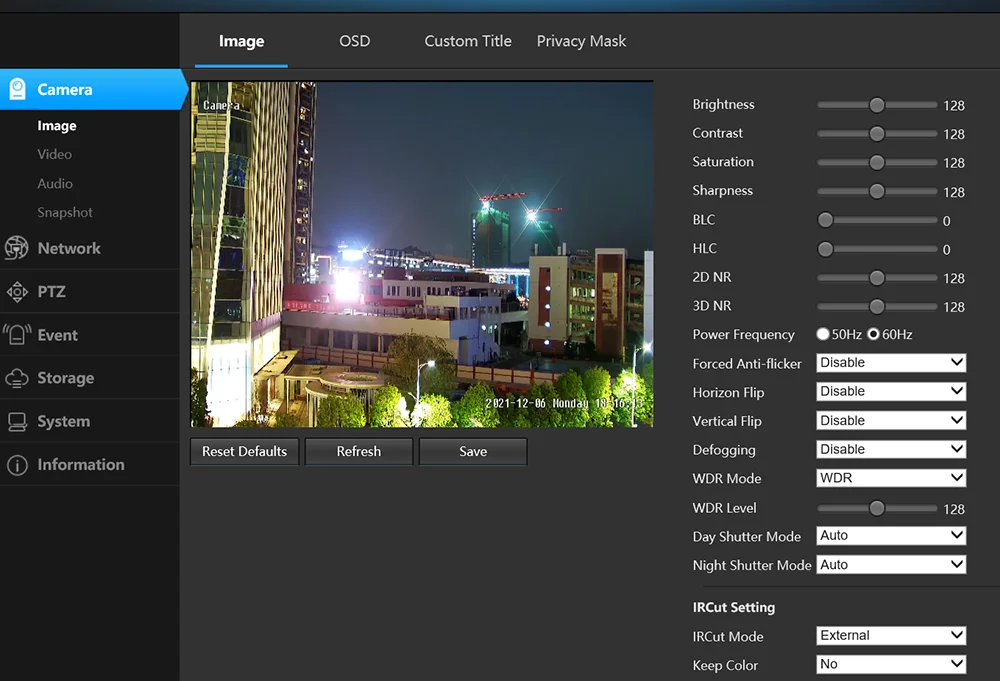
Task: Open the Event settings icon
Action: [x=19, y=334]
